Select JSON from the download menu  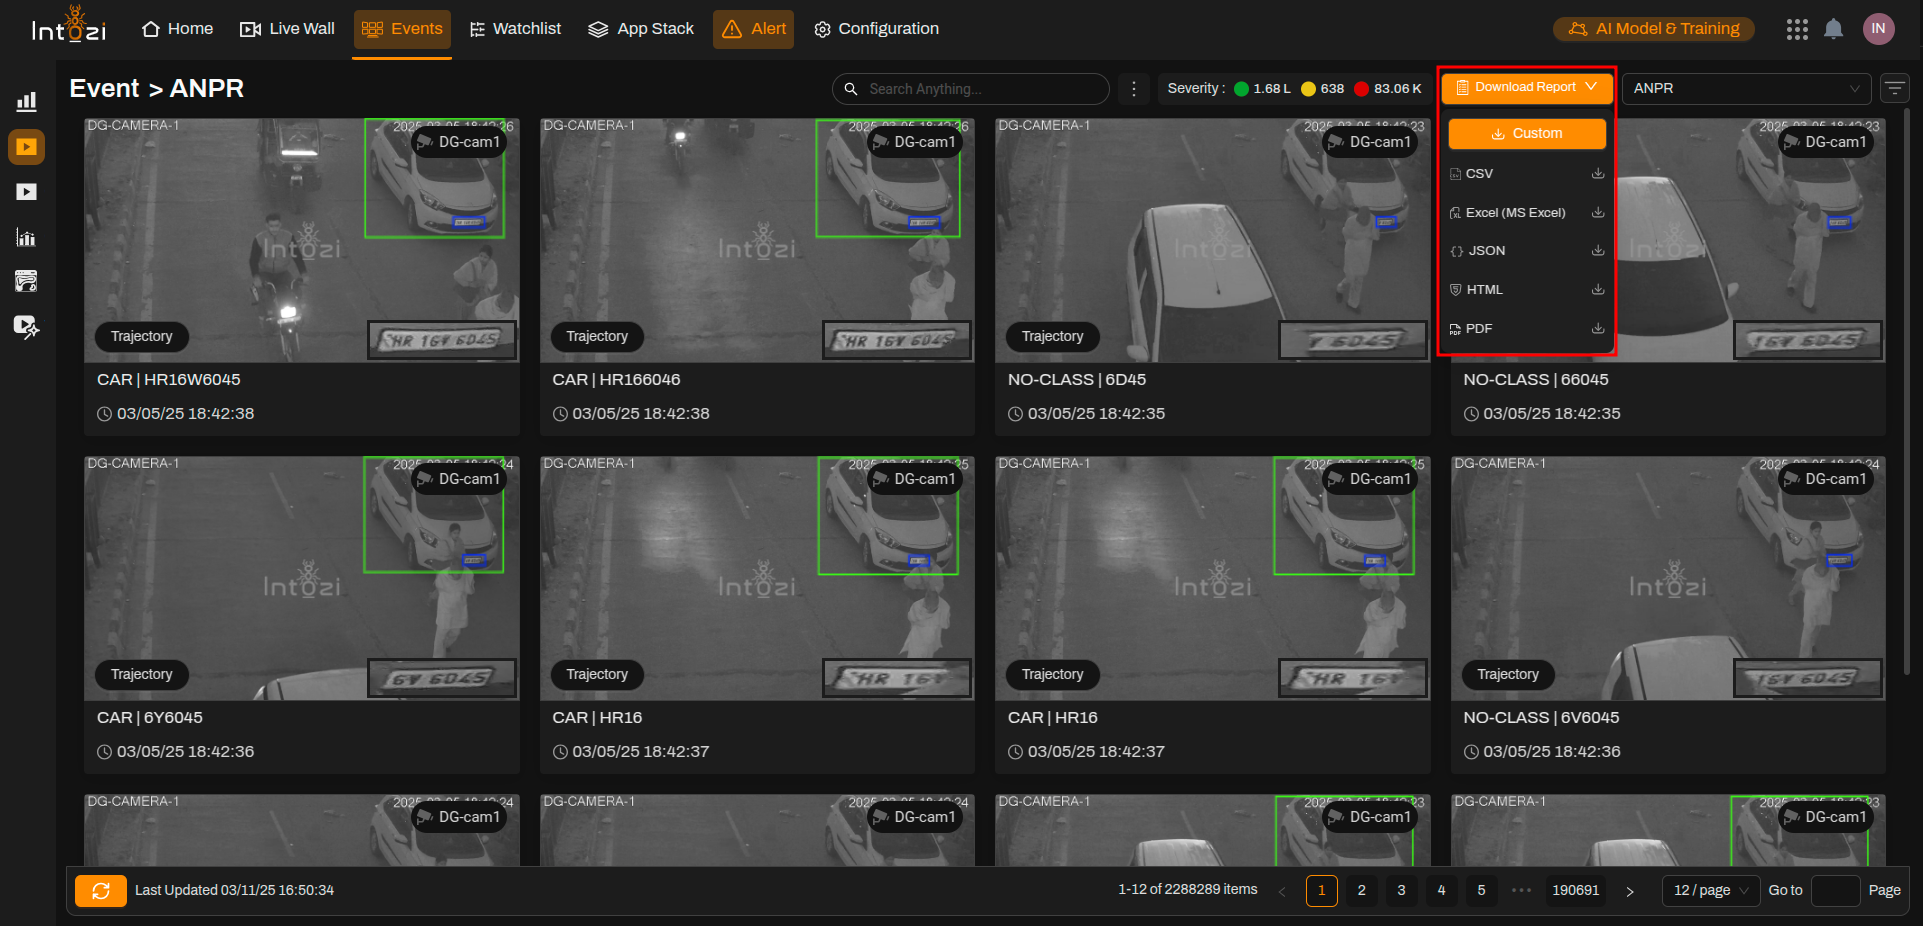(x=1486, y=251)
